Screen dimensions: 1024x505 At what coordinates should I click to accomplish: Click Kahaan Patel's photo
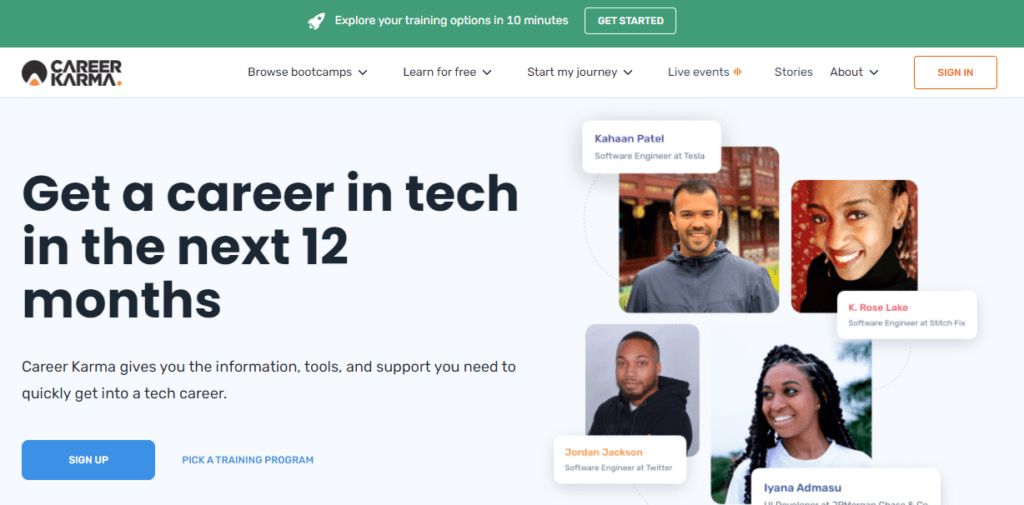coord(699,229)
